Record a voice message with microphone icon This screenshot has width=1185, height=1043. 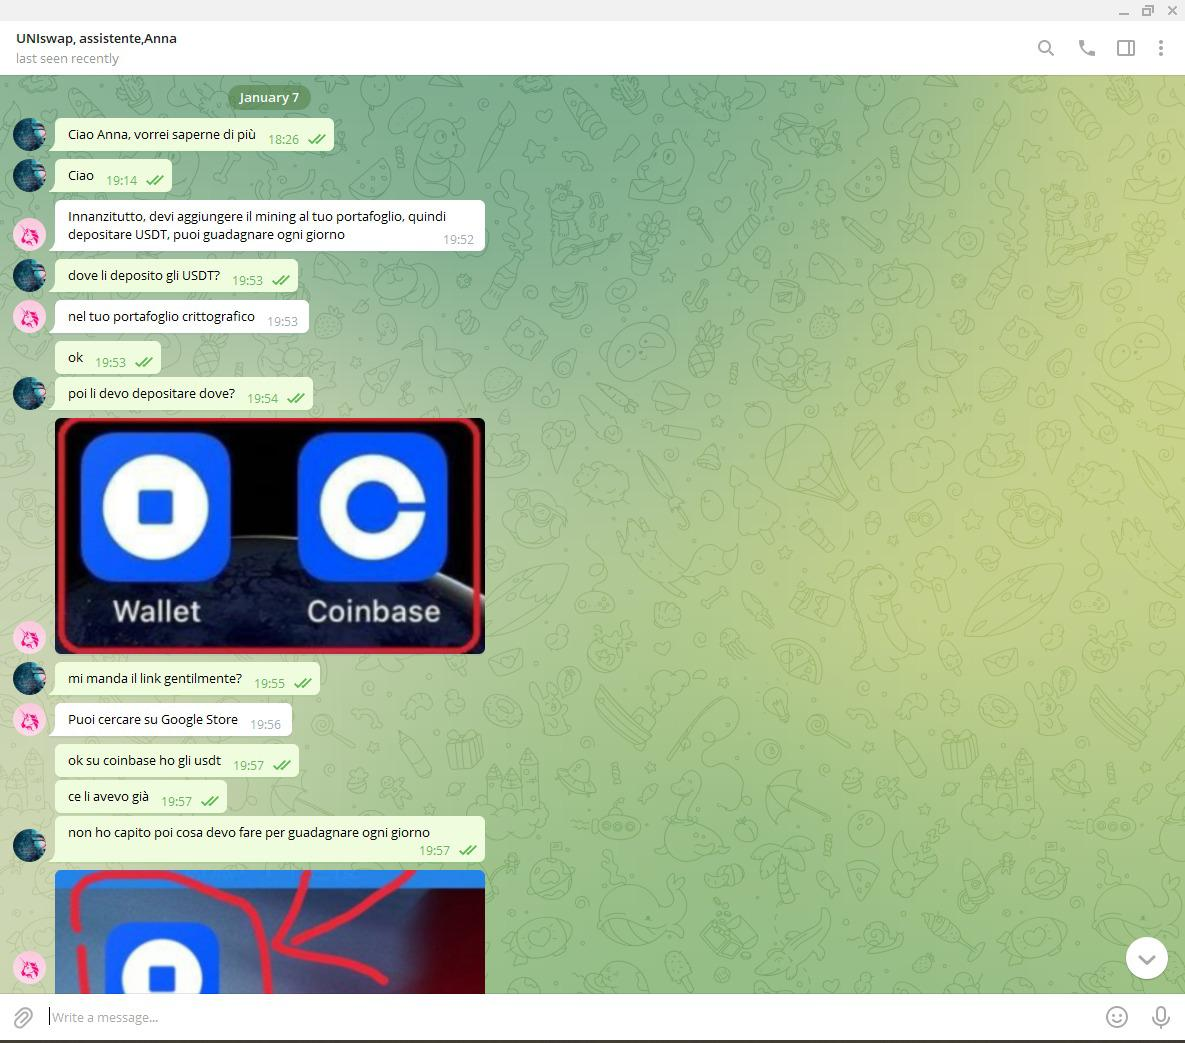[x=1161, y=1017]
